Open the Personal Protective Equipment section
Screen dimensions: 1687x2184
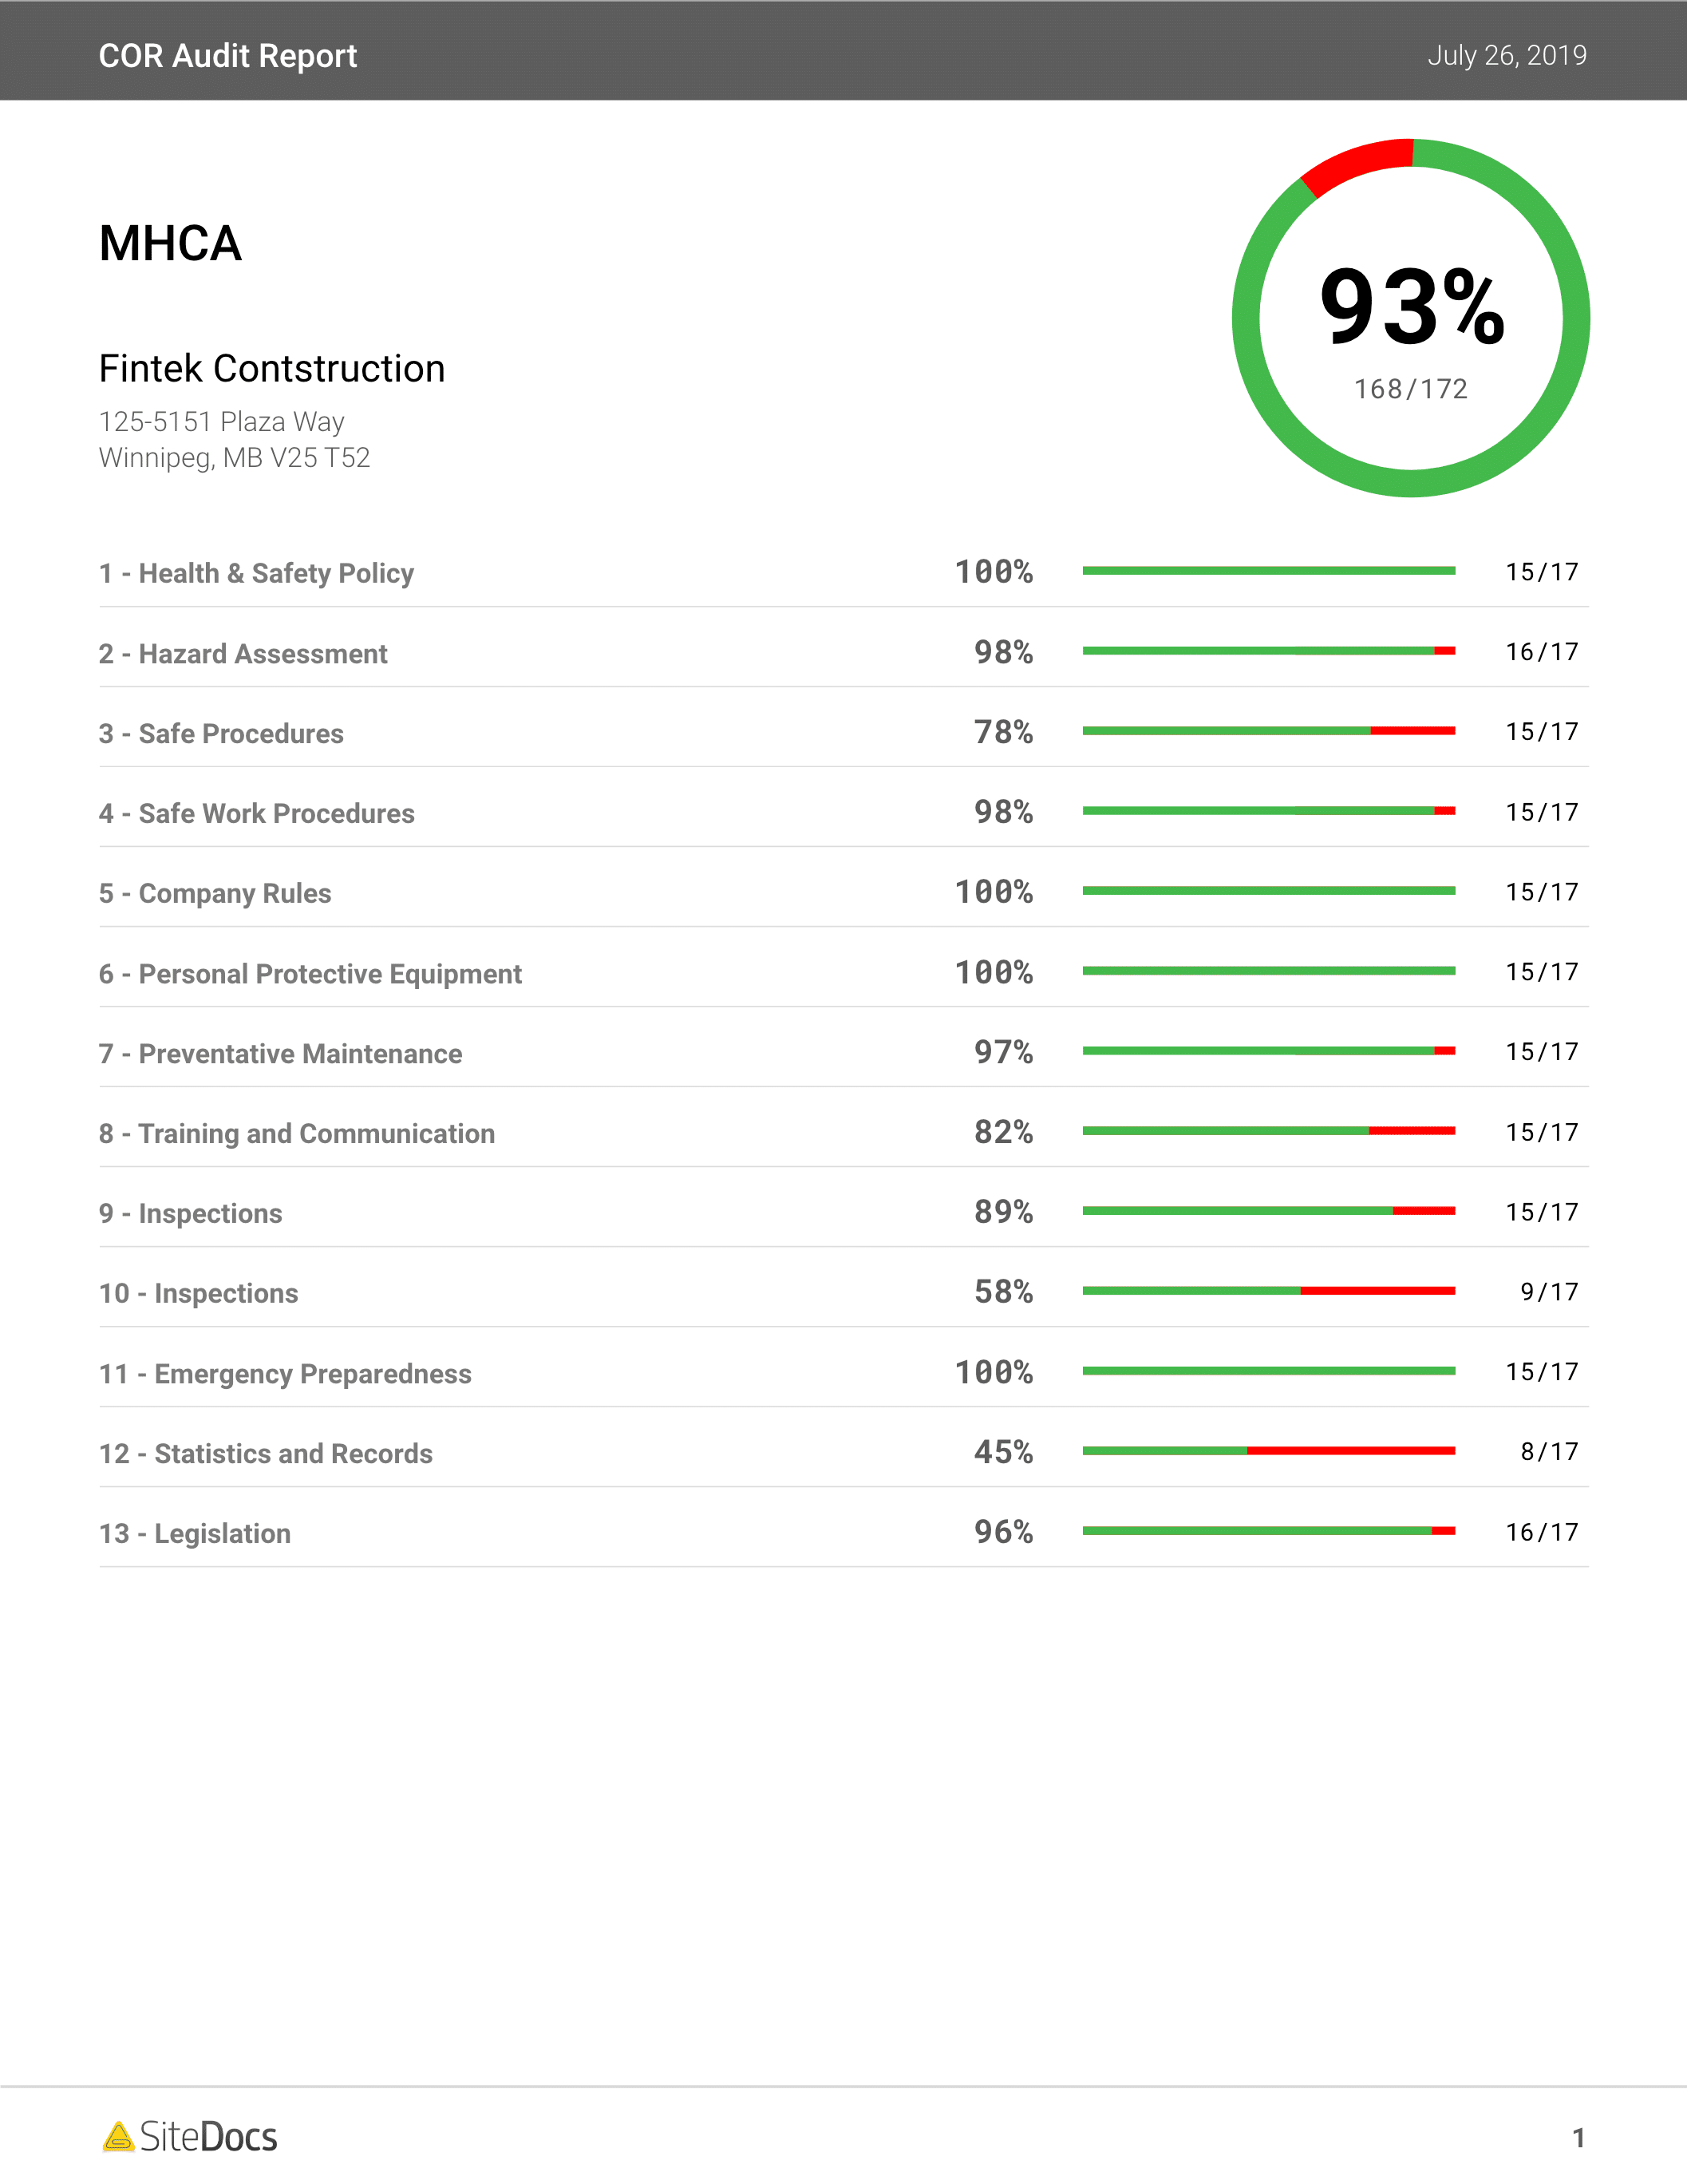310,974
